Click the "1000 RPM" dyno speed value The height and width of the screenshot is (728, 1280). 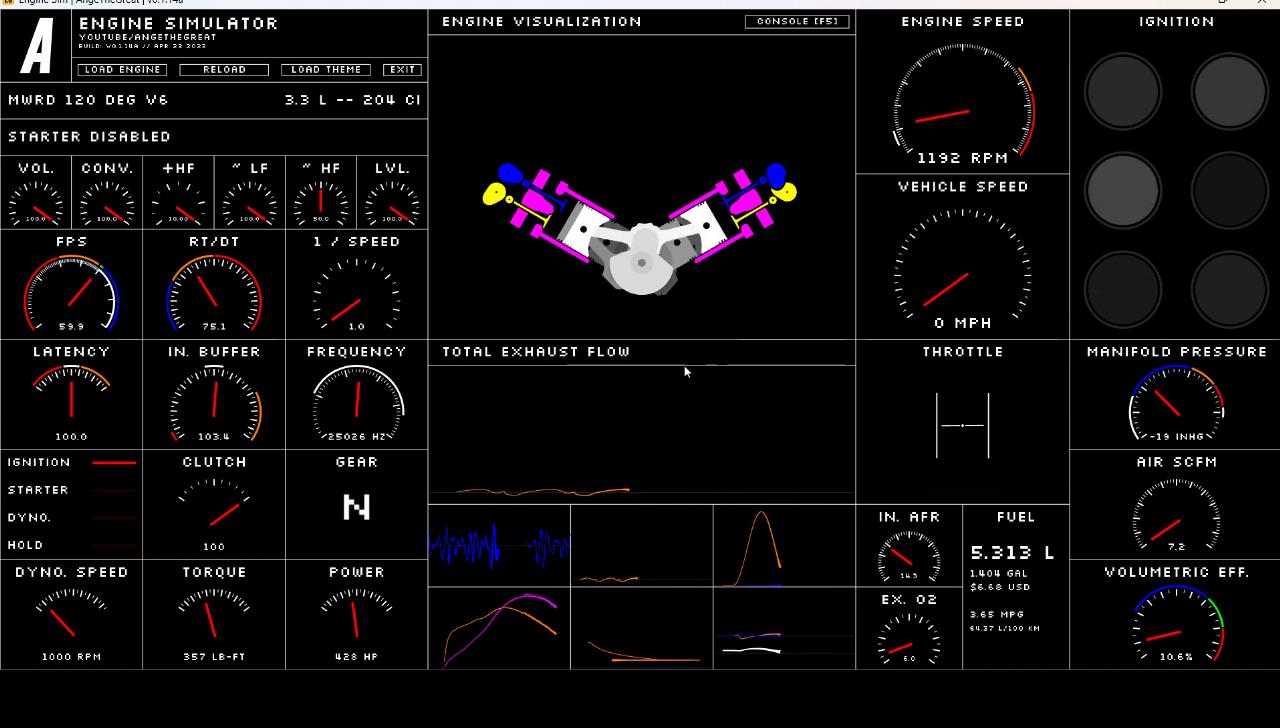point(72,657)
